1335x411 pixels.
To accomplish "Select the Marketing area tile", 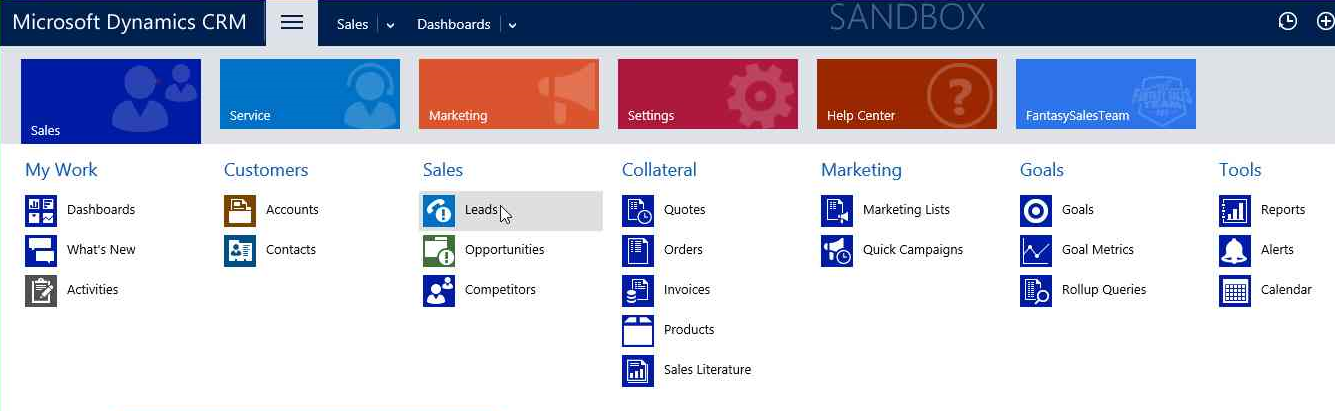I will coord(508,94).
